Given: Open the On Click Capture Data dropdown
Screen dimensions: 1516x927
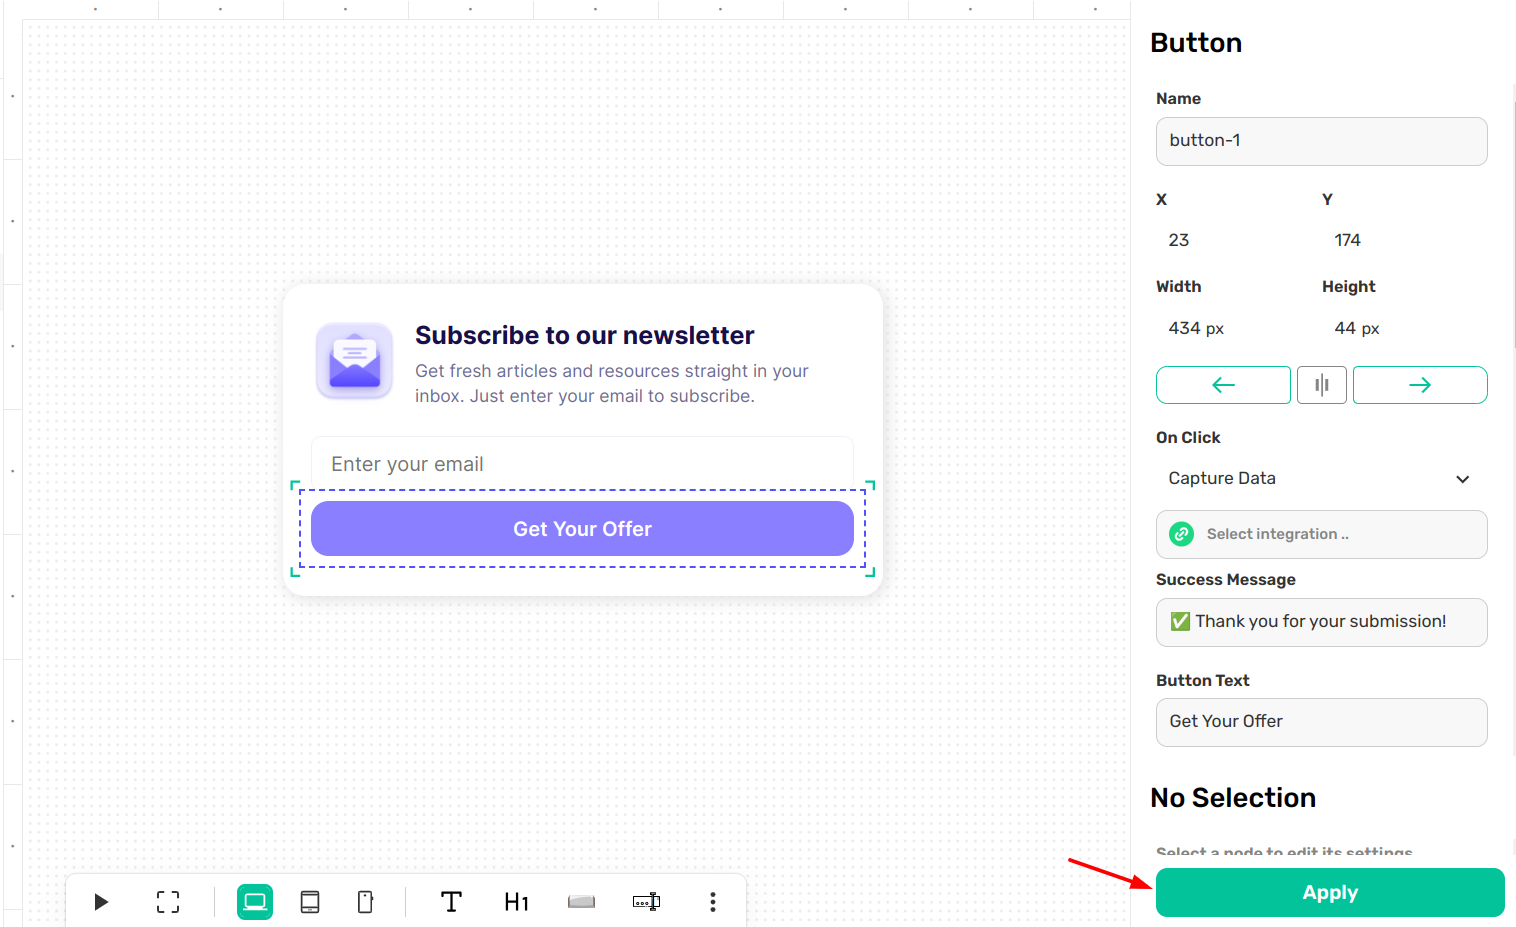Looking at the screenshot, I should (x=1320, y=479).
